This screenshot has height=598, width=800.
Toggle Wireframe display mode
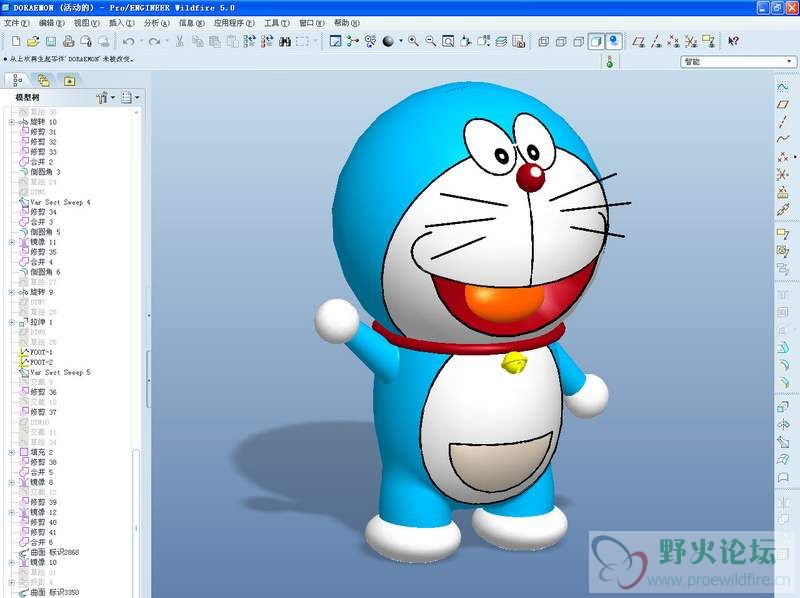543,41
